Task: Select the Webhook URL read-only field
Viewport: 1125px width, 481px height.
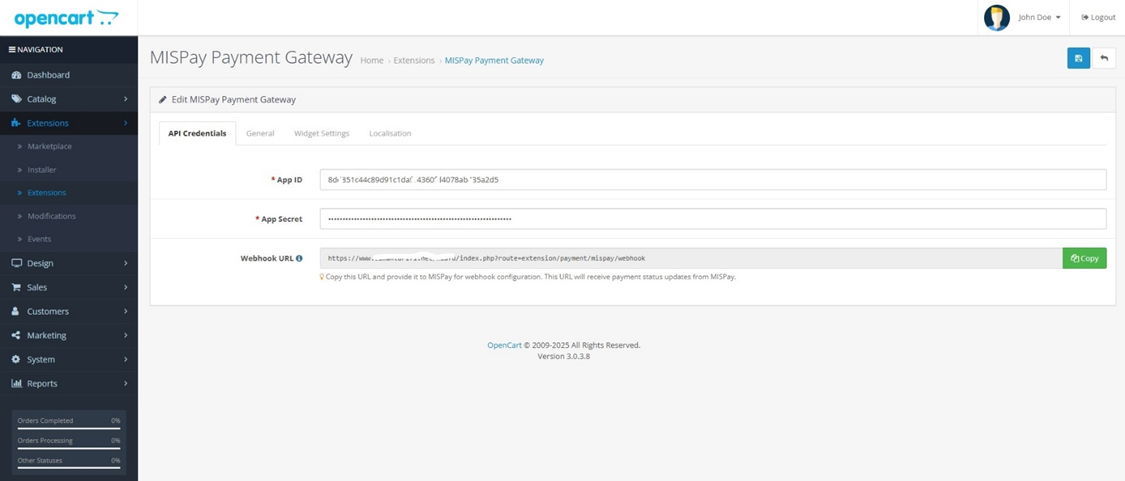Action: tap(691, 258)
